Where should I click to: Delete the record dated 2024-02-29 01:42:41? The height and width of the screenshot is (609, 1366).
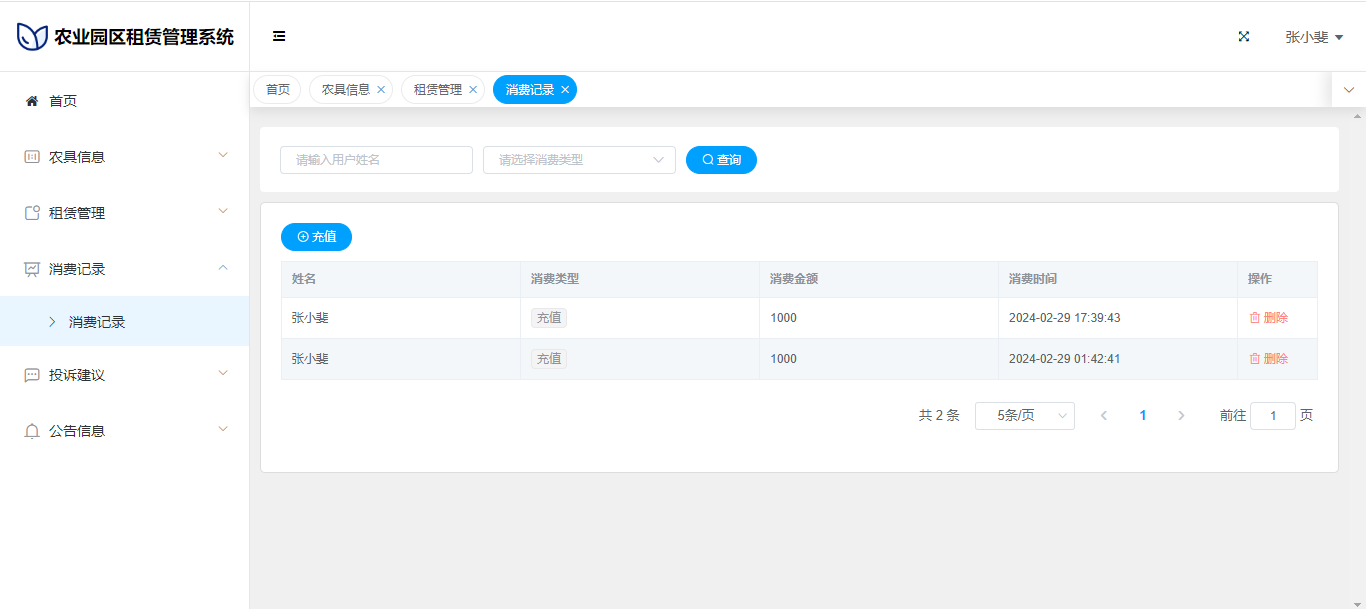coord(1268,359)
